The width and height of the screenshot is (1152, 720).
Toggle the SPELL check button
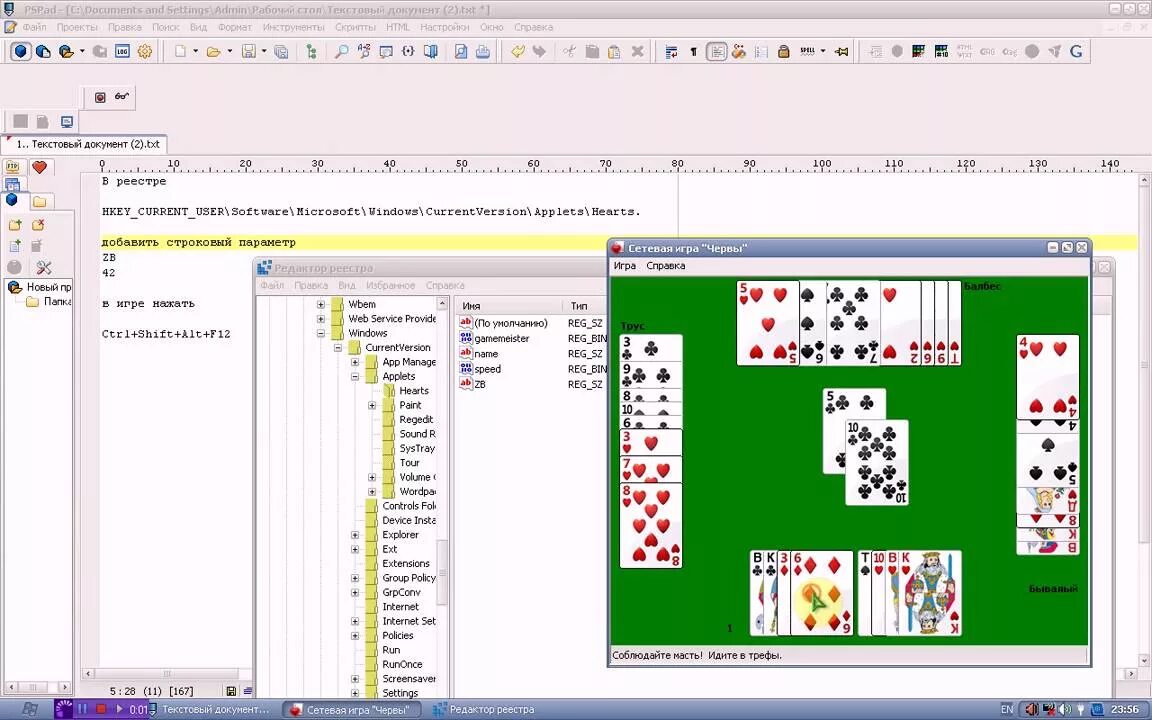tap(807, 51)
